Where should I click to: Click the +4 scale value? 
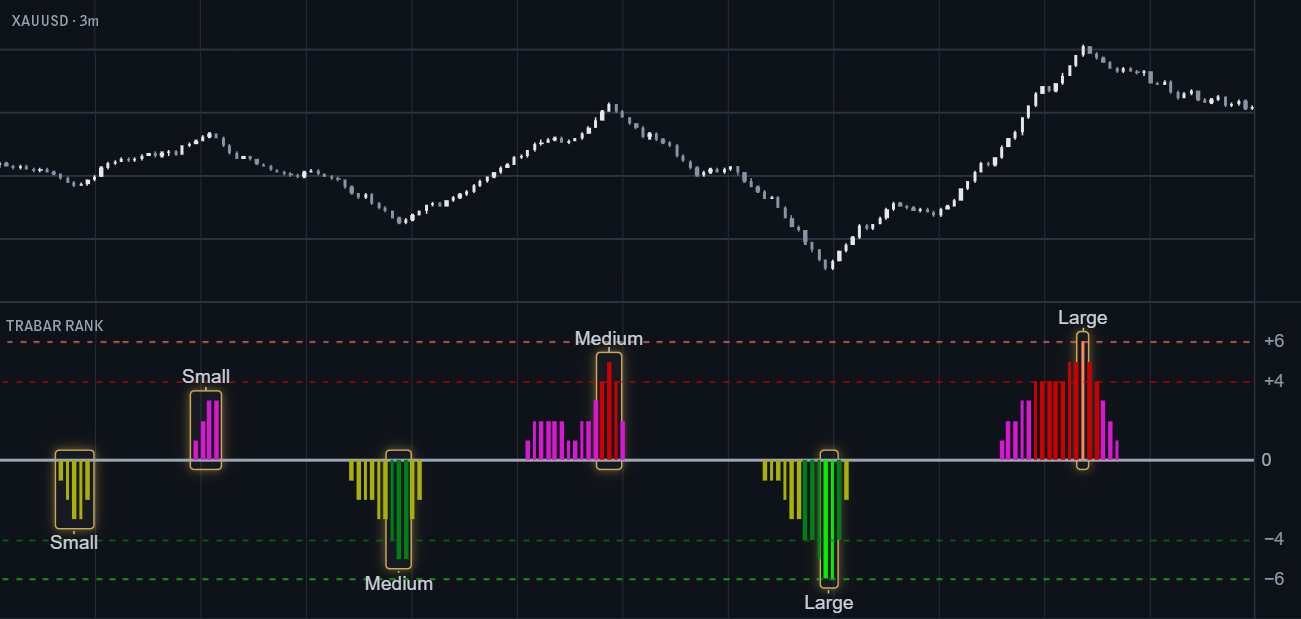[x=1273, y=381]
